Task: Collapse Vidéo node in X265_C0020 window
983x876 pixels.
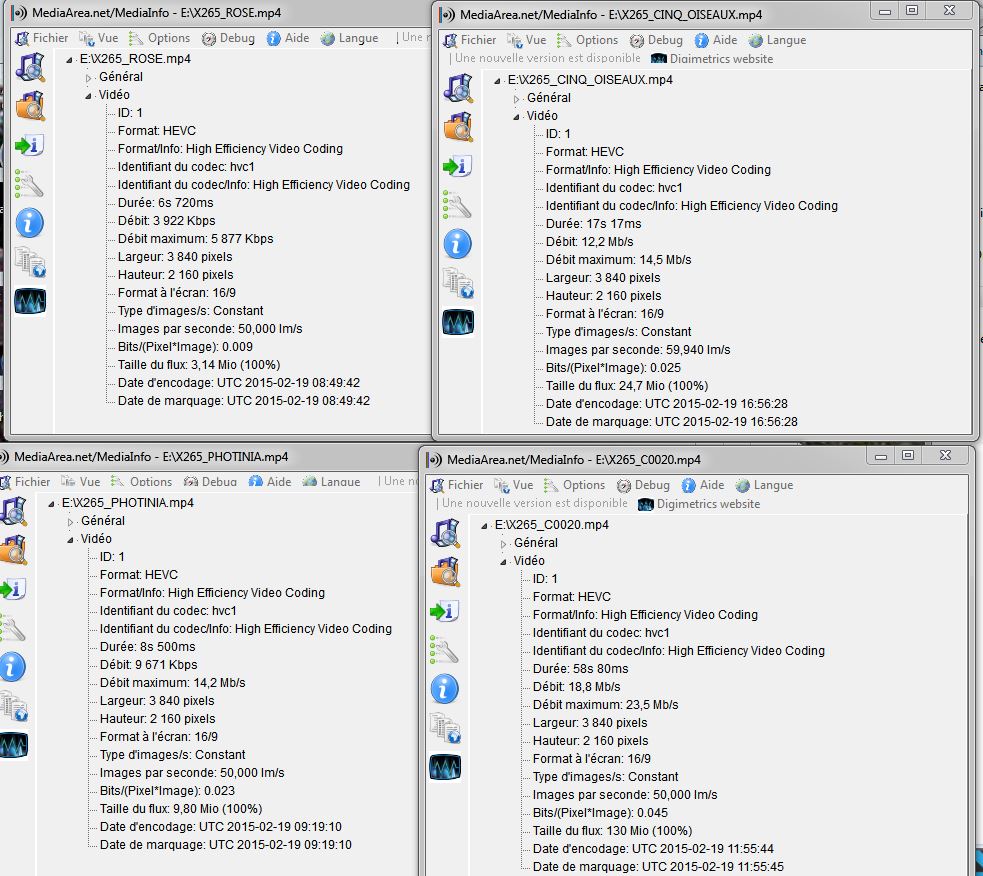Action: point(503,562)
